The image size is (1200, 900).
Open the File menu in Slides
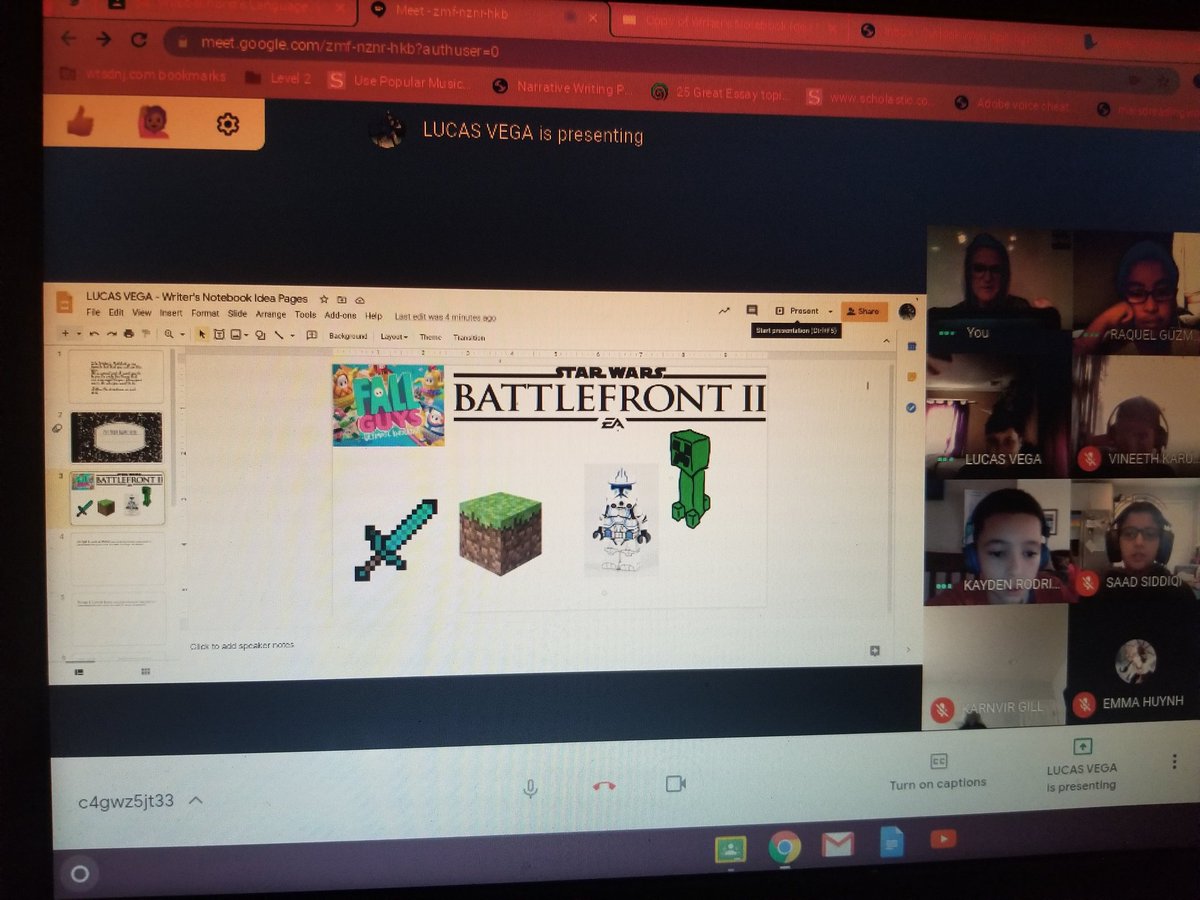click(93, 314)
